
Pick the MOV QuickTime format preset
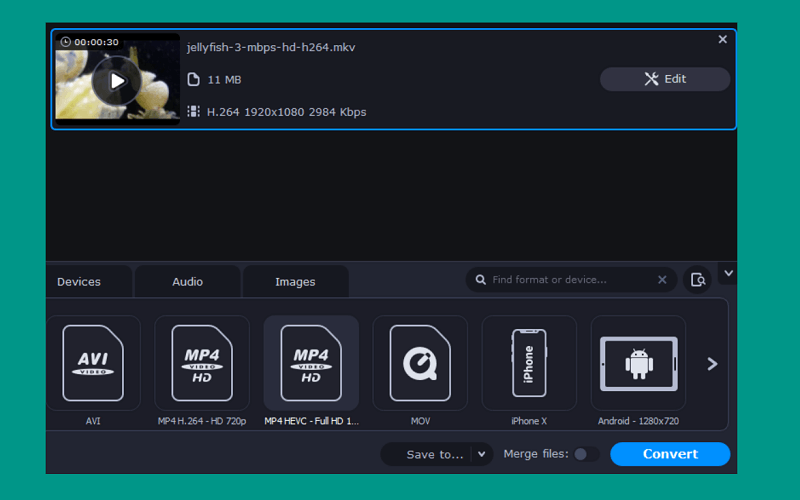(420, 363)
